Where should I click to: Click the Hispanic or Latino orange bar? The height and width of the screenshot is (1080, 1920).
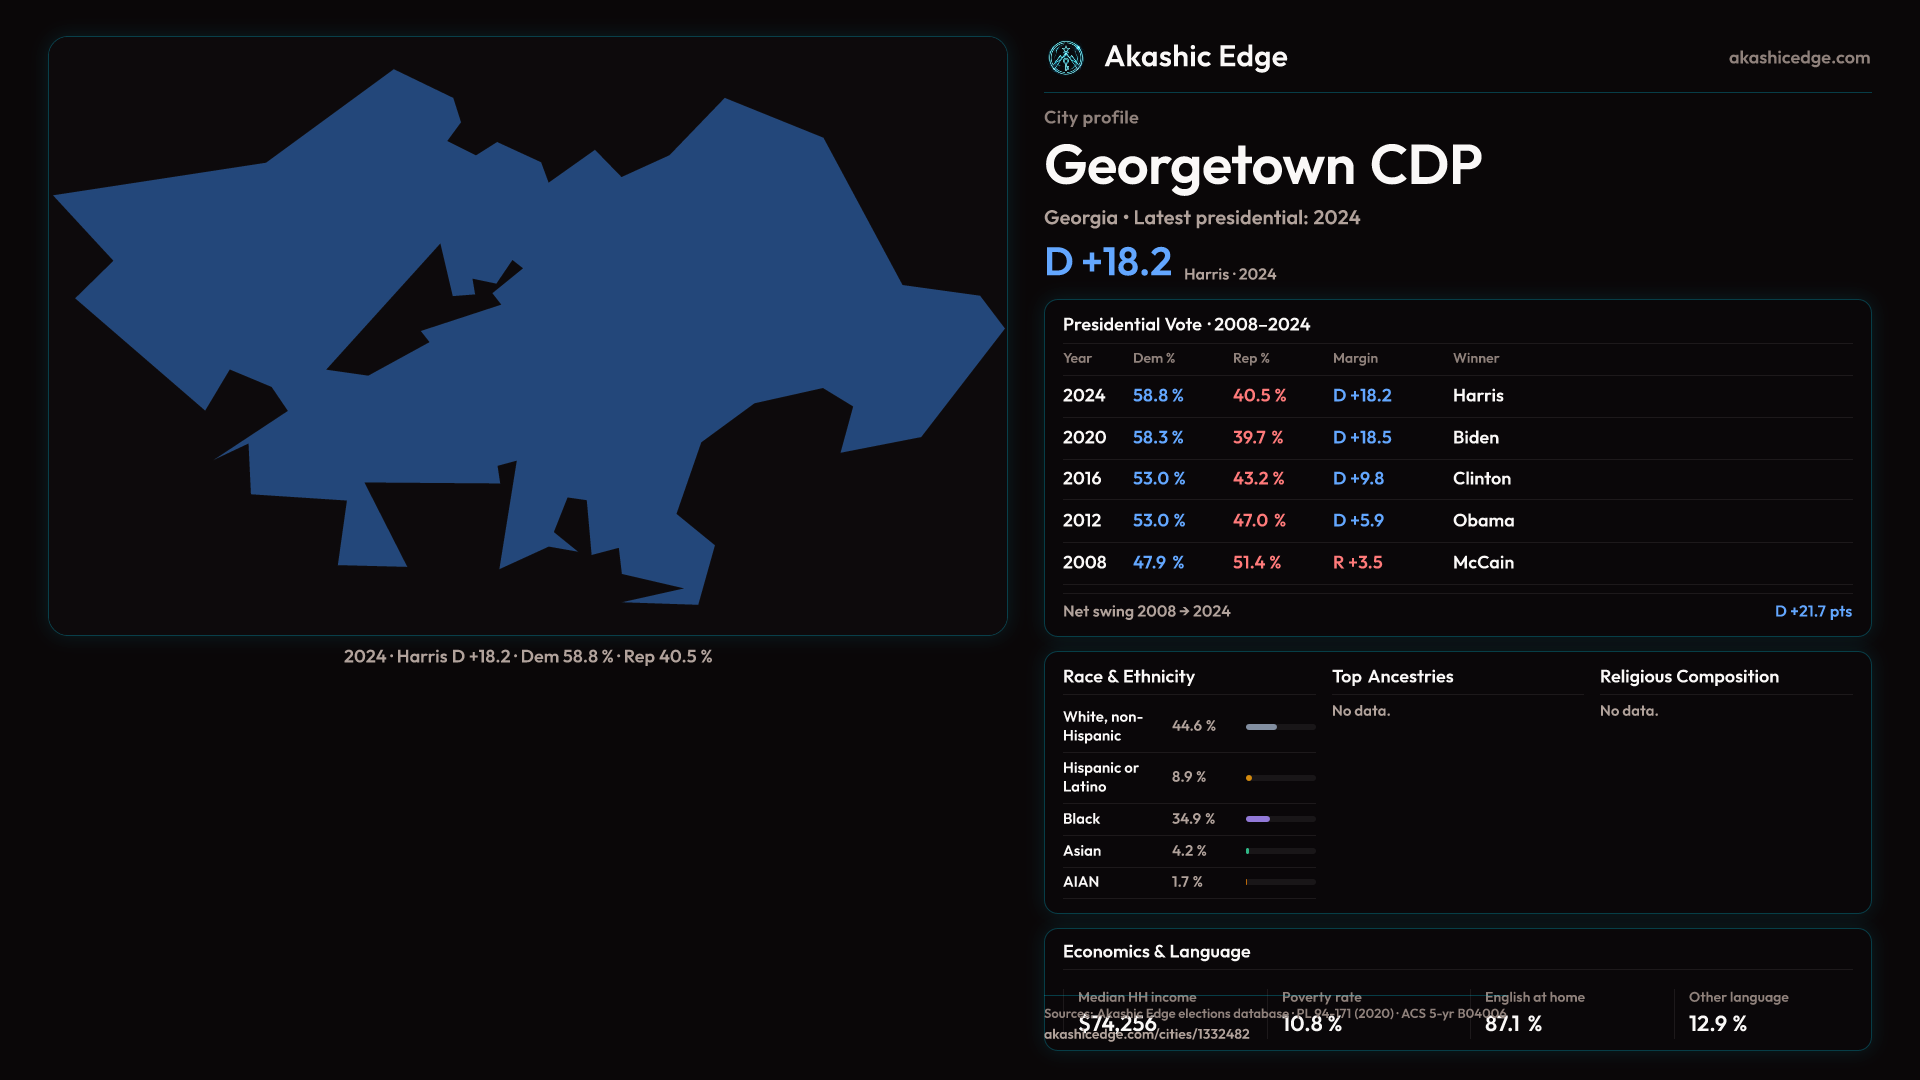(1249, 778)
